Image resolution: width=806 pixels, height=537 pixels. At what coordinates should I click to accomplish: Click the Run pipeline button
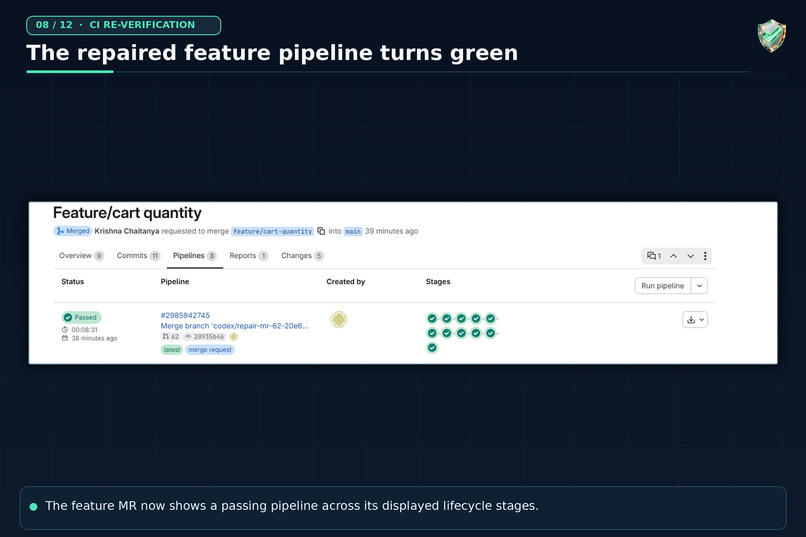(663, 286)
